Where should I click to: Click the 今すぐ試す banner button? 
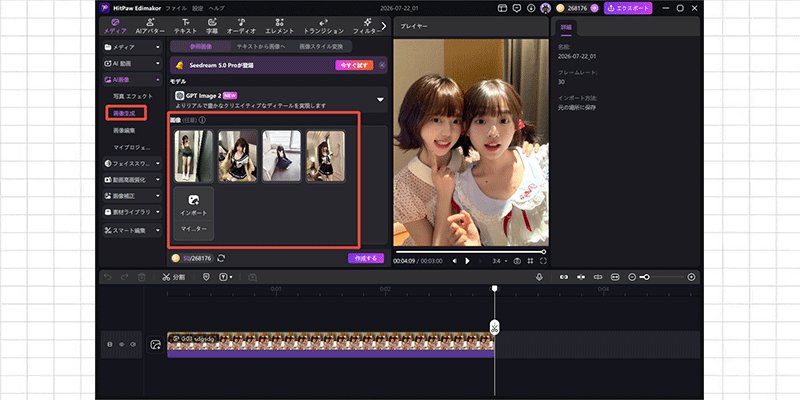tap(354, 65)
